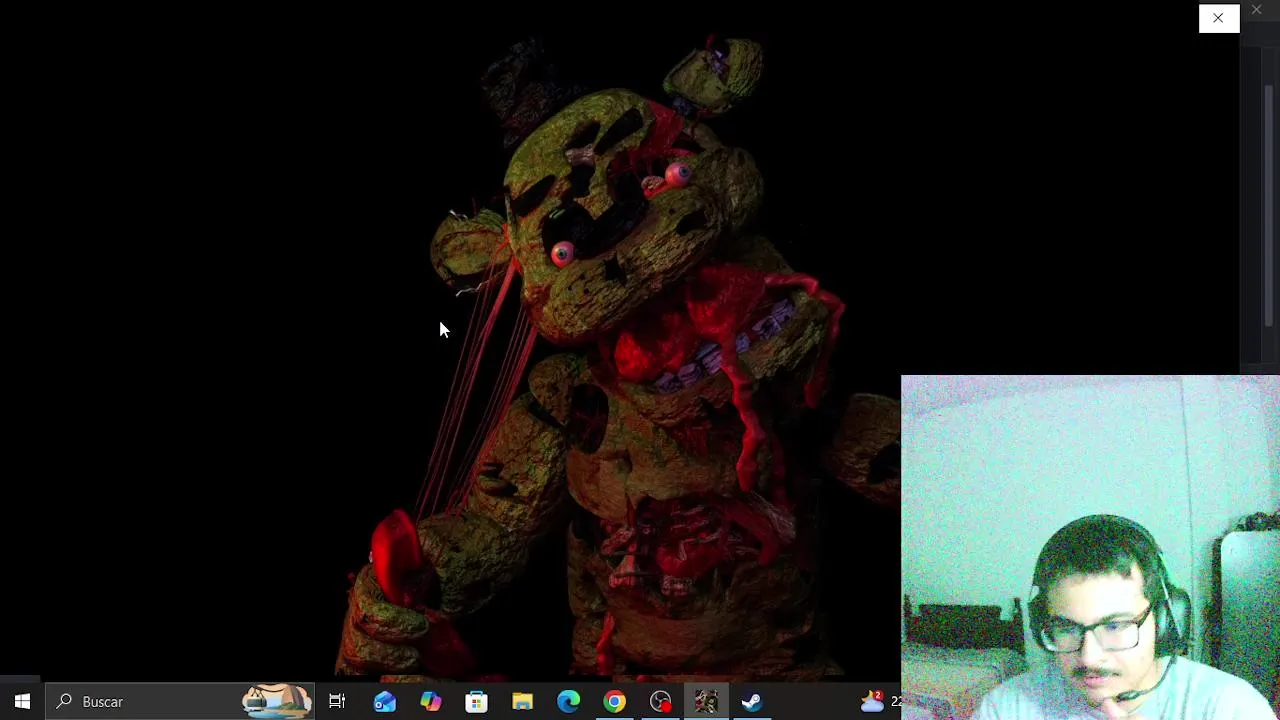Close the background window with top-right X
Viewport: 1280px width, 720px height.
click(1257, 10)
